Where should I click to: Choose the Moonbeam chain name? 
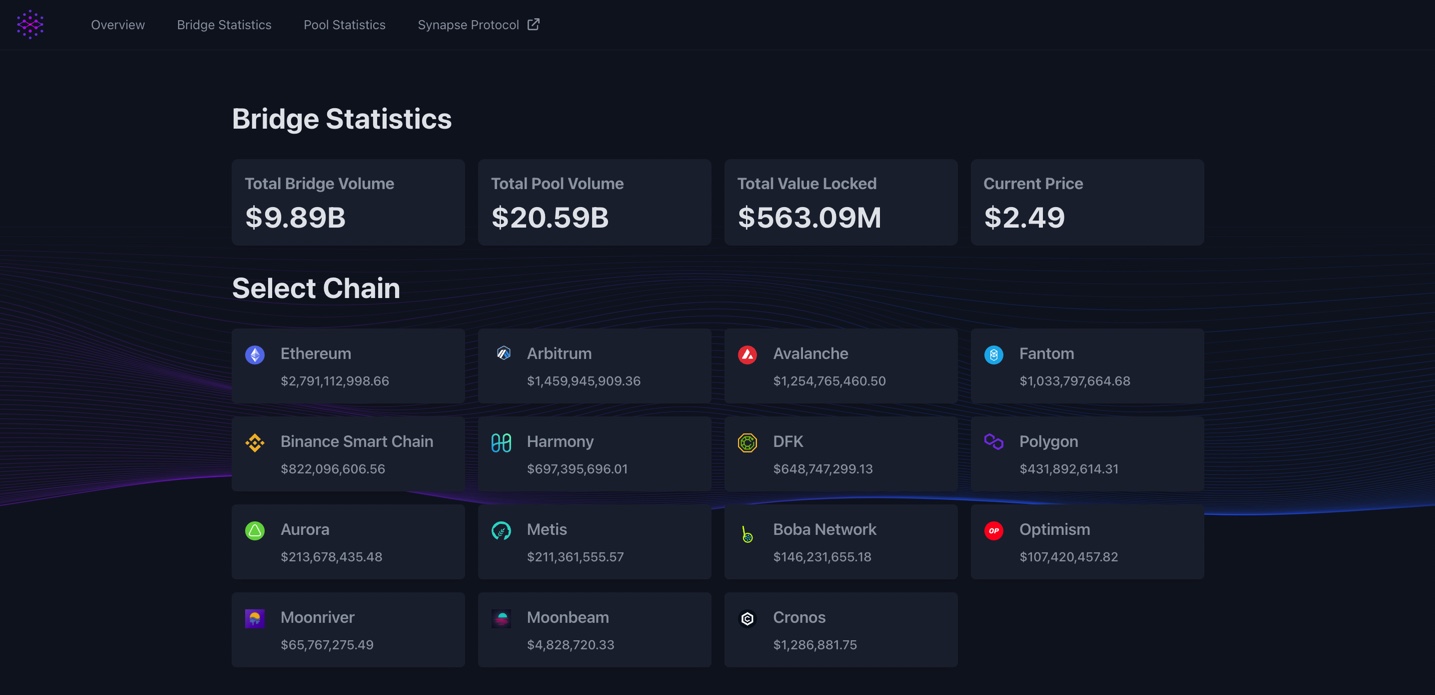point(568,618)
